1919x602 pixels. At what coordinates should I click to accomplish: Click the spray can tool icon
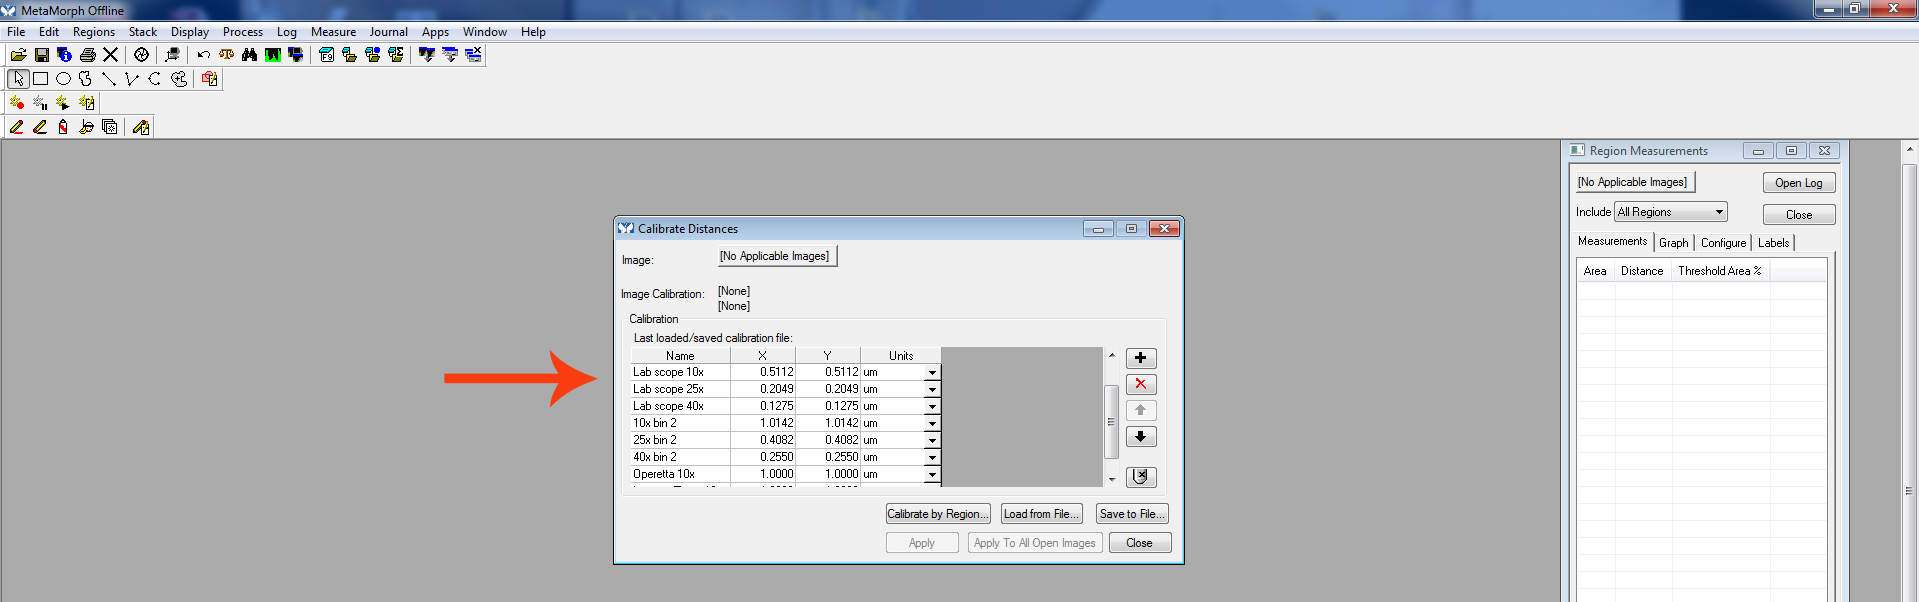click(x=63, y=127)
